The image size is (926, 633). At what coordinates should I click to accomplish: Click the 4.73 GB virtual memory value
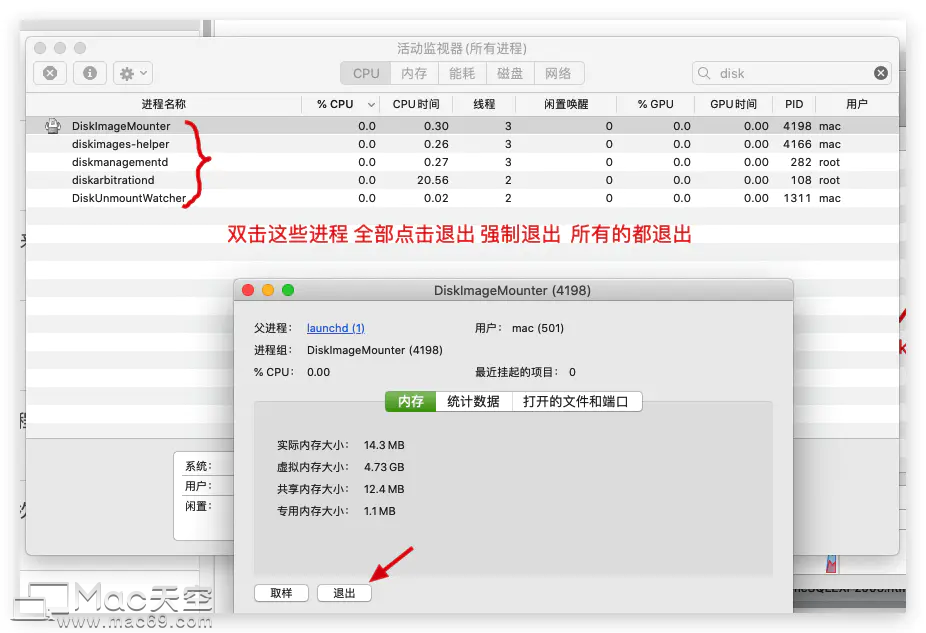(384, 467)
